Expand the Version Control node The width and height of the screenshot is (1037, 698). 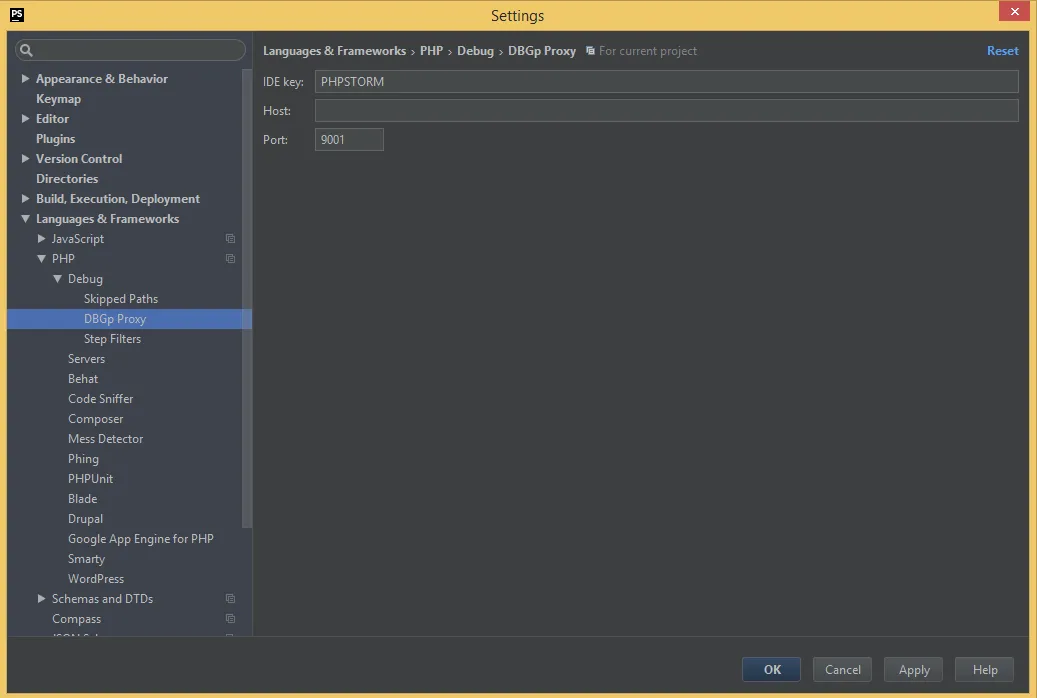click(x=25, y=159)
